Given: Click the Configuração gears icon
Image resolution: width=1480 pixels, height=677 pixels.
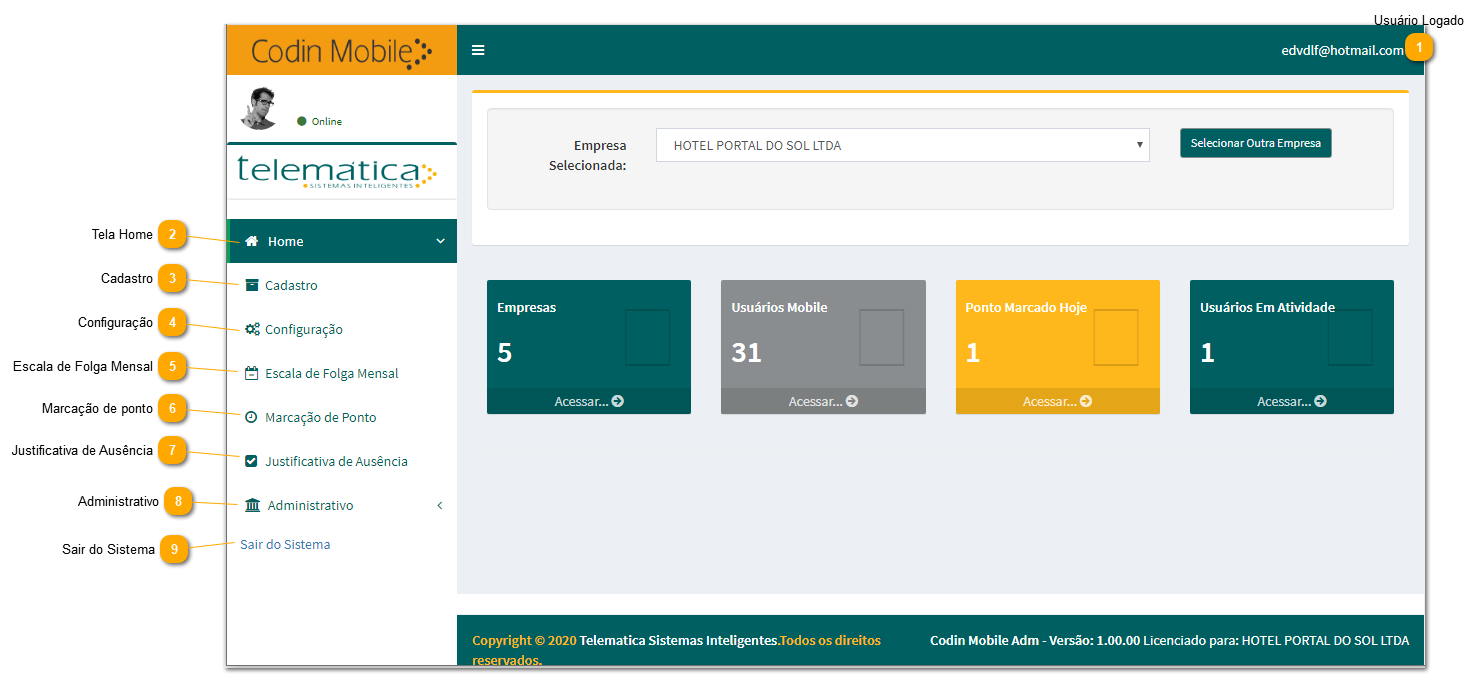Looking at the screenshot, I should pos(252,329).
